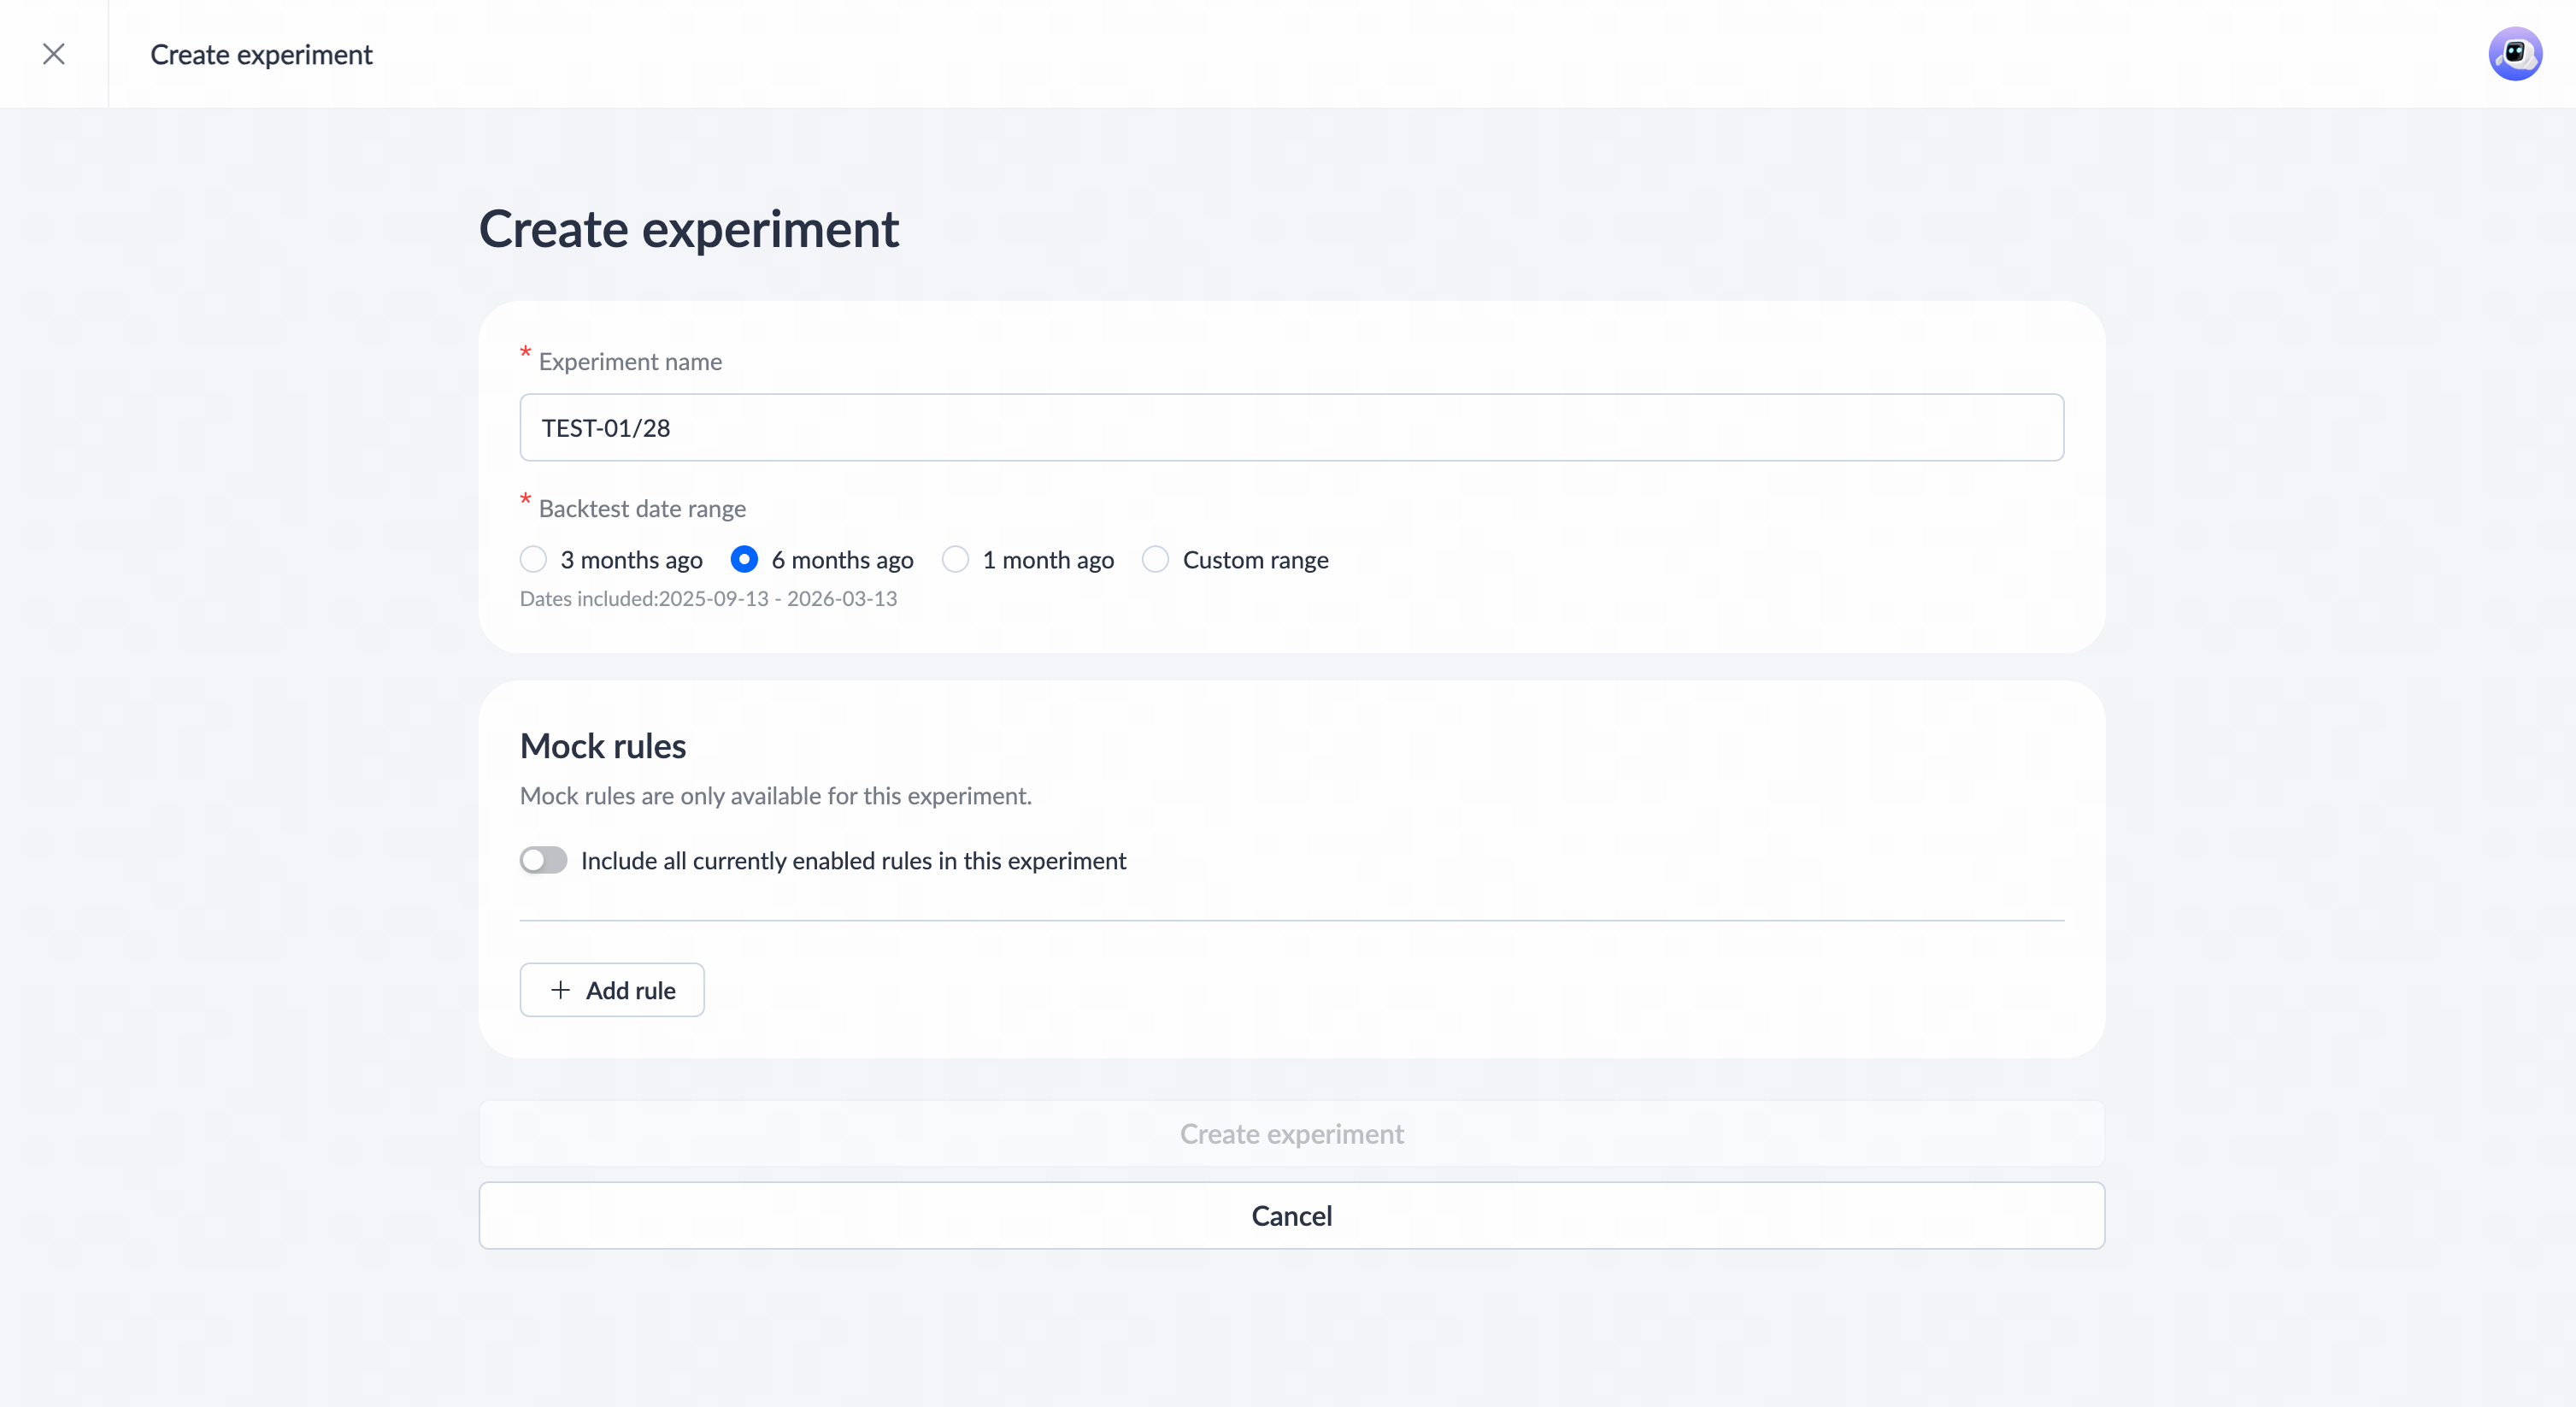Toggle include all currently enabled rules switch
Viewport: 2576px width, 1407px height.
pos(543,860)
